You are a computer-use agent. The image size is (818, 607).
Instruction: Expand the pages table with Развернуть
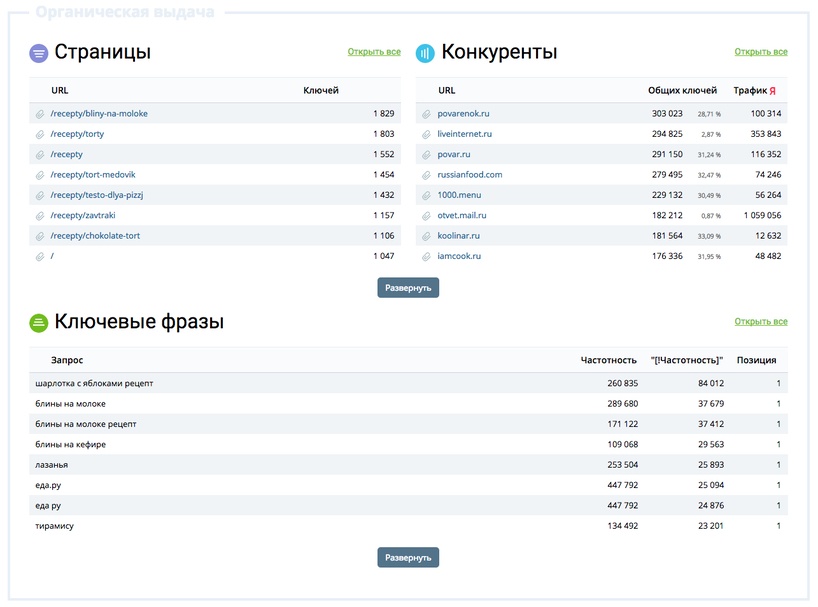point(408,287)
